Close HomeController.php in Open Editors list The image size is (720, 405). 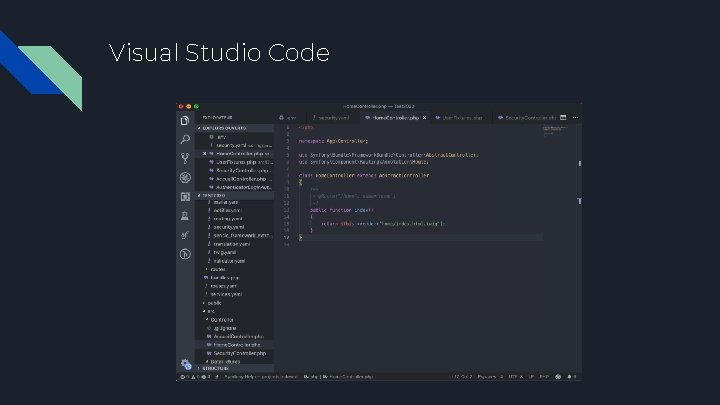[x=205, y=154]
